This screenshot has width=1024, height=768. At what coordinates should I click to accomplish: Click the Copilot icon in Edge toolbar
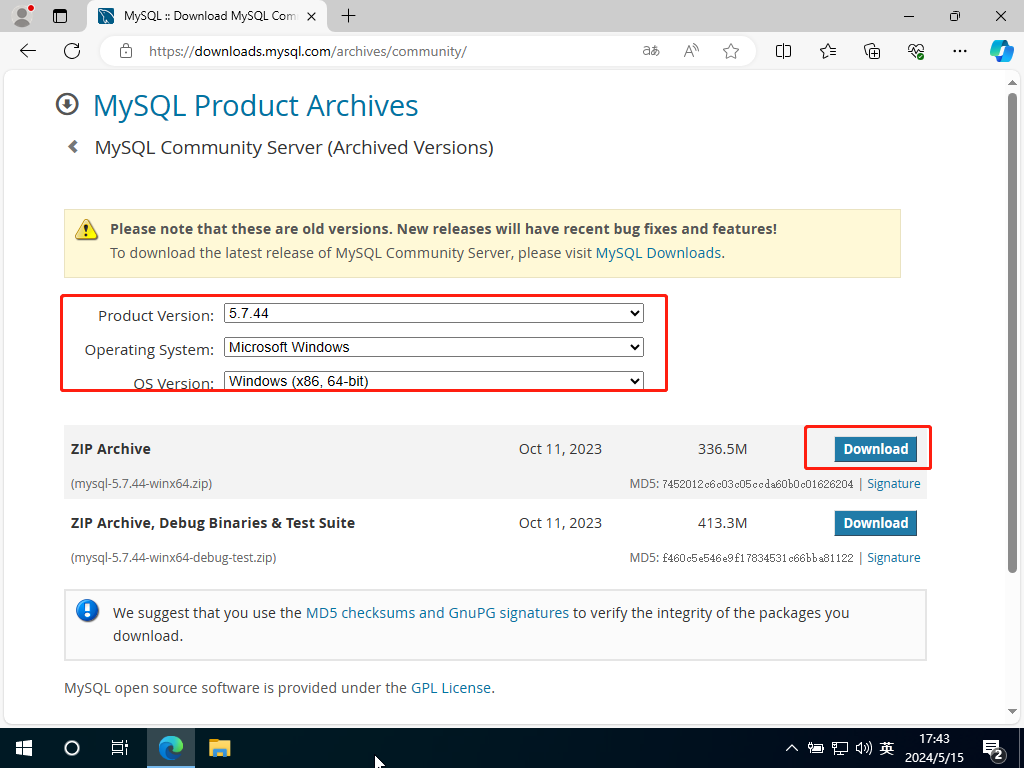(x=1001, y=51)
